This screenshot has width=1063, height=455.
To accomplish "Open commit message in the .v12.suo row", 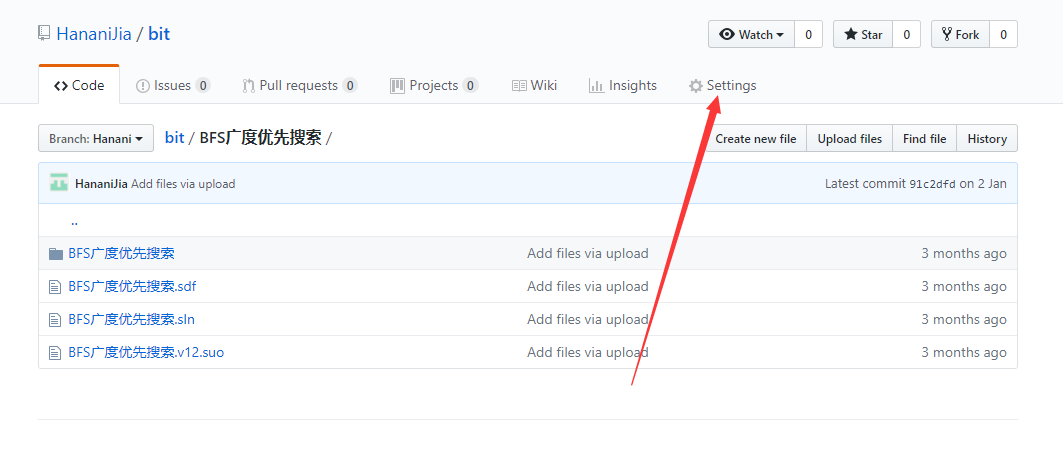I will click(588, 353).
